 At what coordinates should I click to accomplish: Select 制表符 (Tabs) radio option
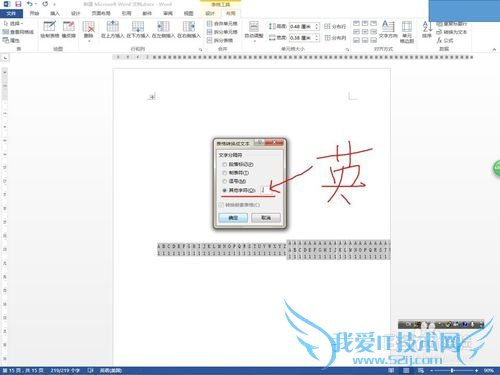tap(236, 173)
